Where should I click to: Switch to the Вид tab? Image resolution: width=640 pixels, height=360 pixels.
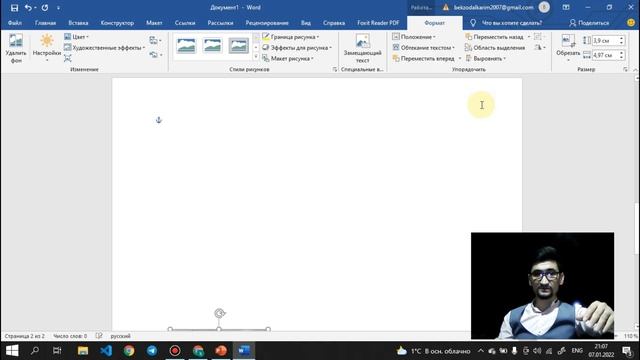(x=306, y=23)
